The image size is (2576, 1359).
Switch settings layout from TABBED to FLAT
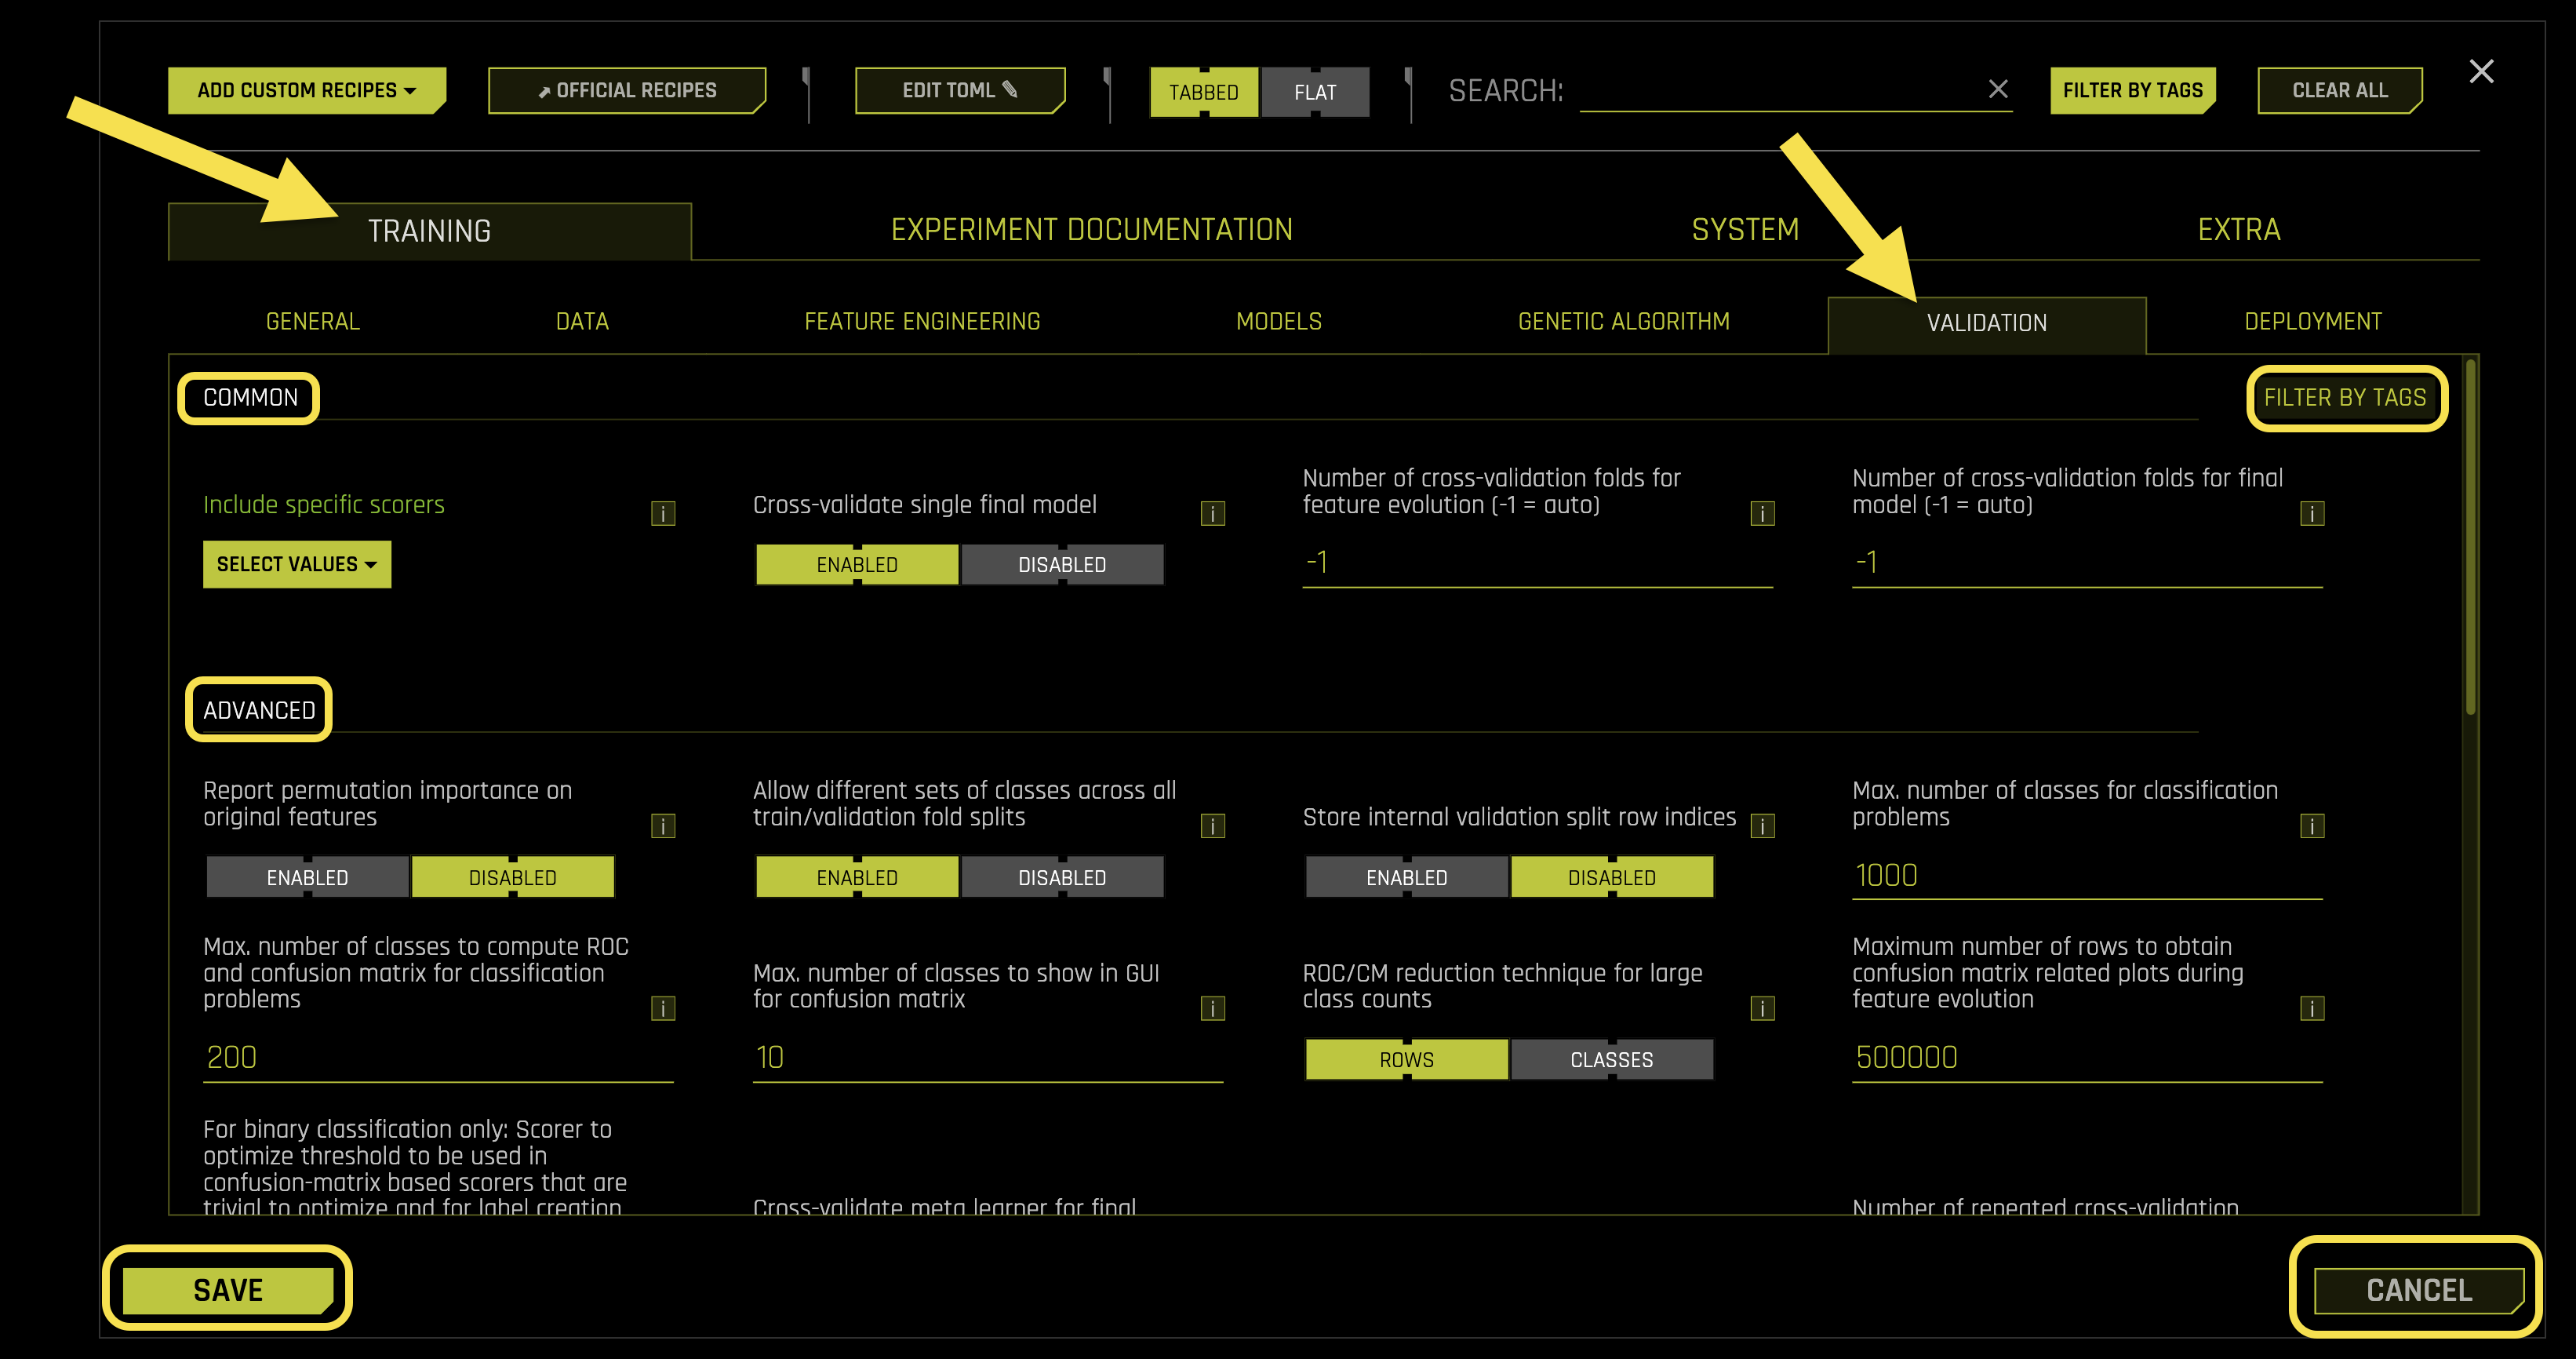click(x=1315, y=92)
